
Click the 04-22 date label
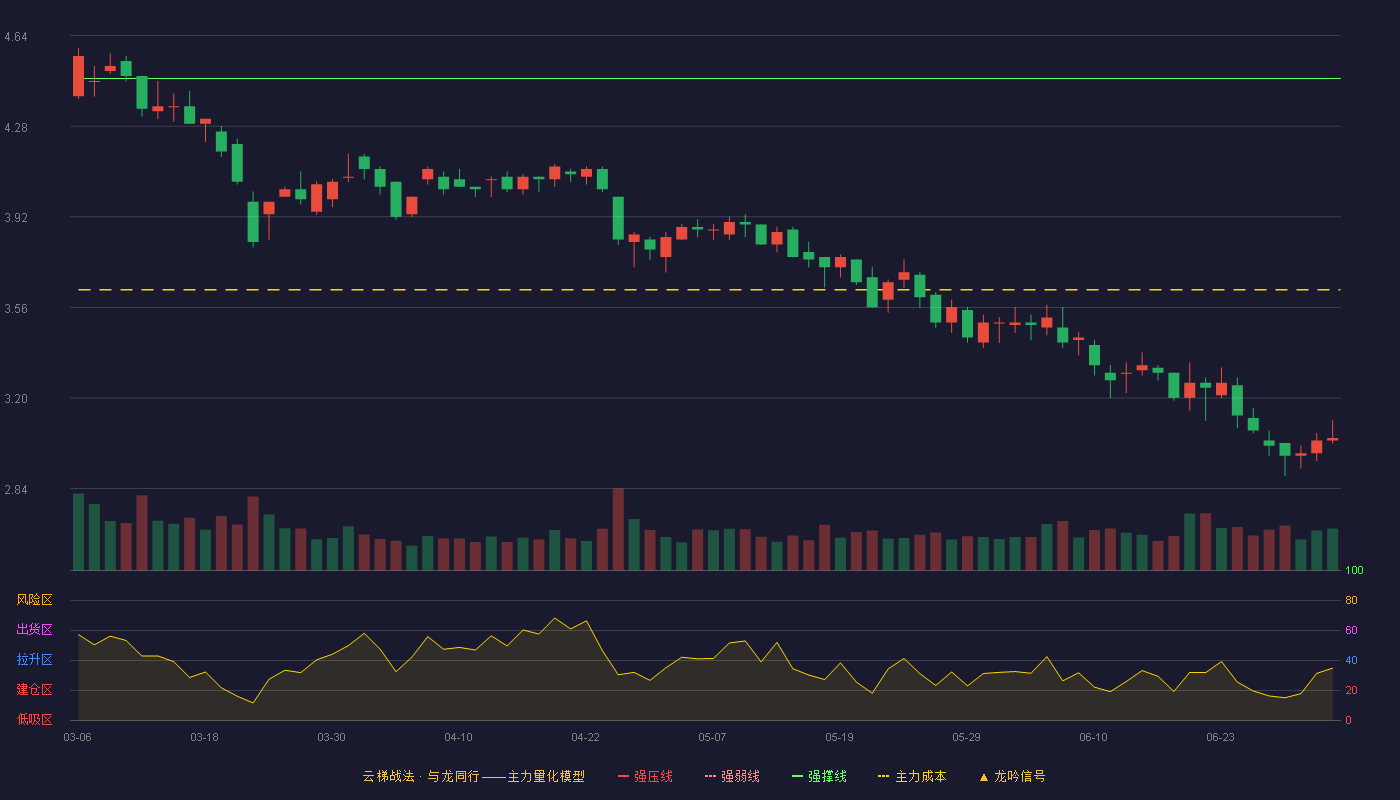[585, 737]
